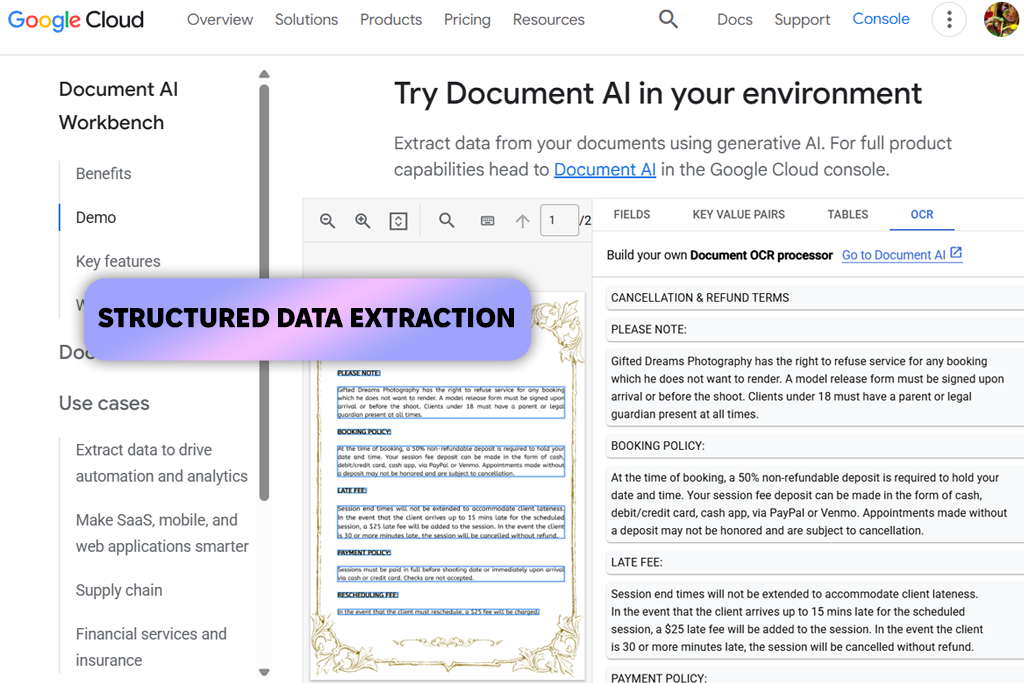
Task: Select the OCR tab
Action: [x=921, y=214]
